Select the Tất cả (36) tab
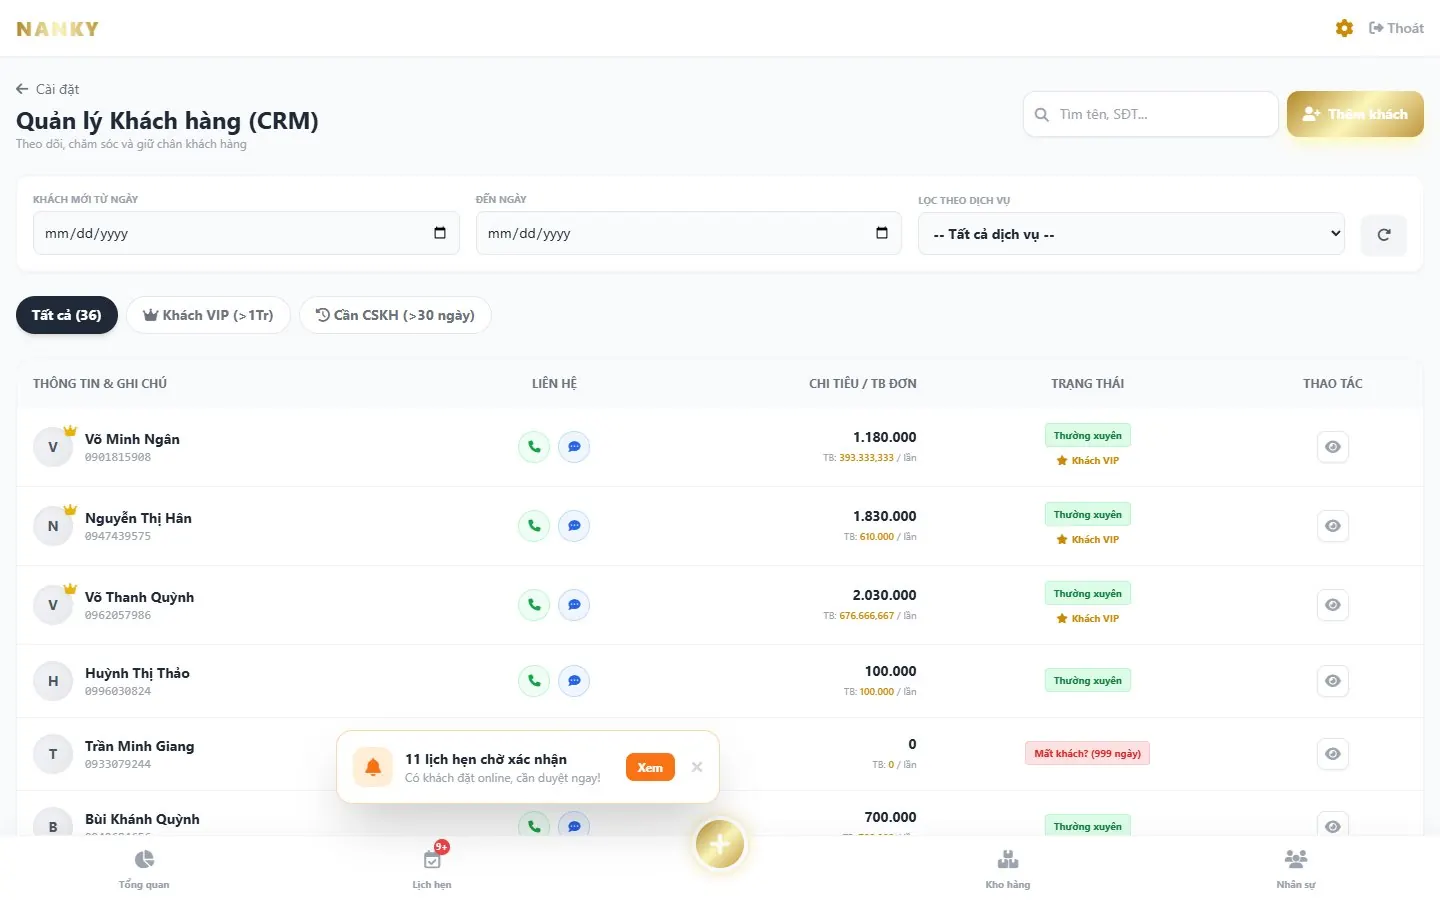The height and width of the screenshot is (900, 1440). point(67,315)
